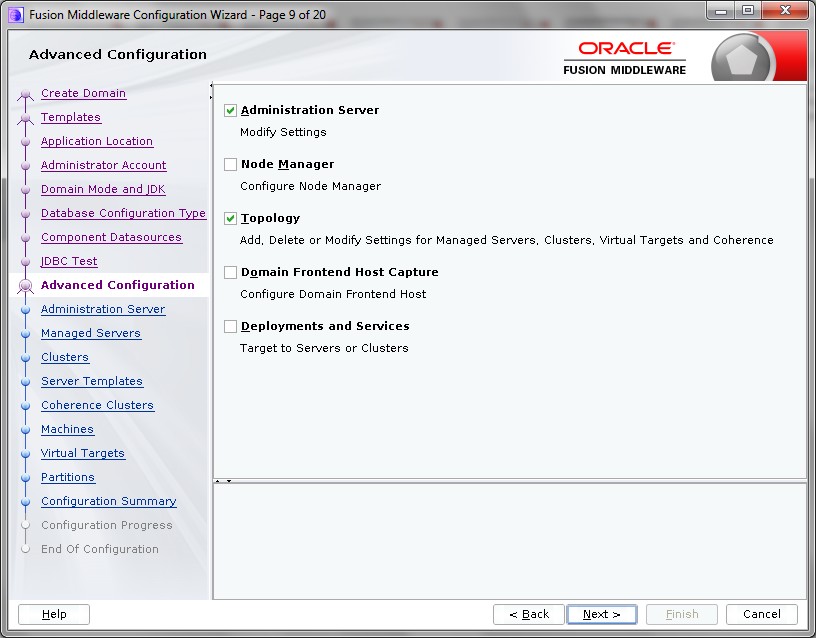Enable the Node Manager checkbox
The height and width of the screenshot is (638, 816).
231,164
